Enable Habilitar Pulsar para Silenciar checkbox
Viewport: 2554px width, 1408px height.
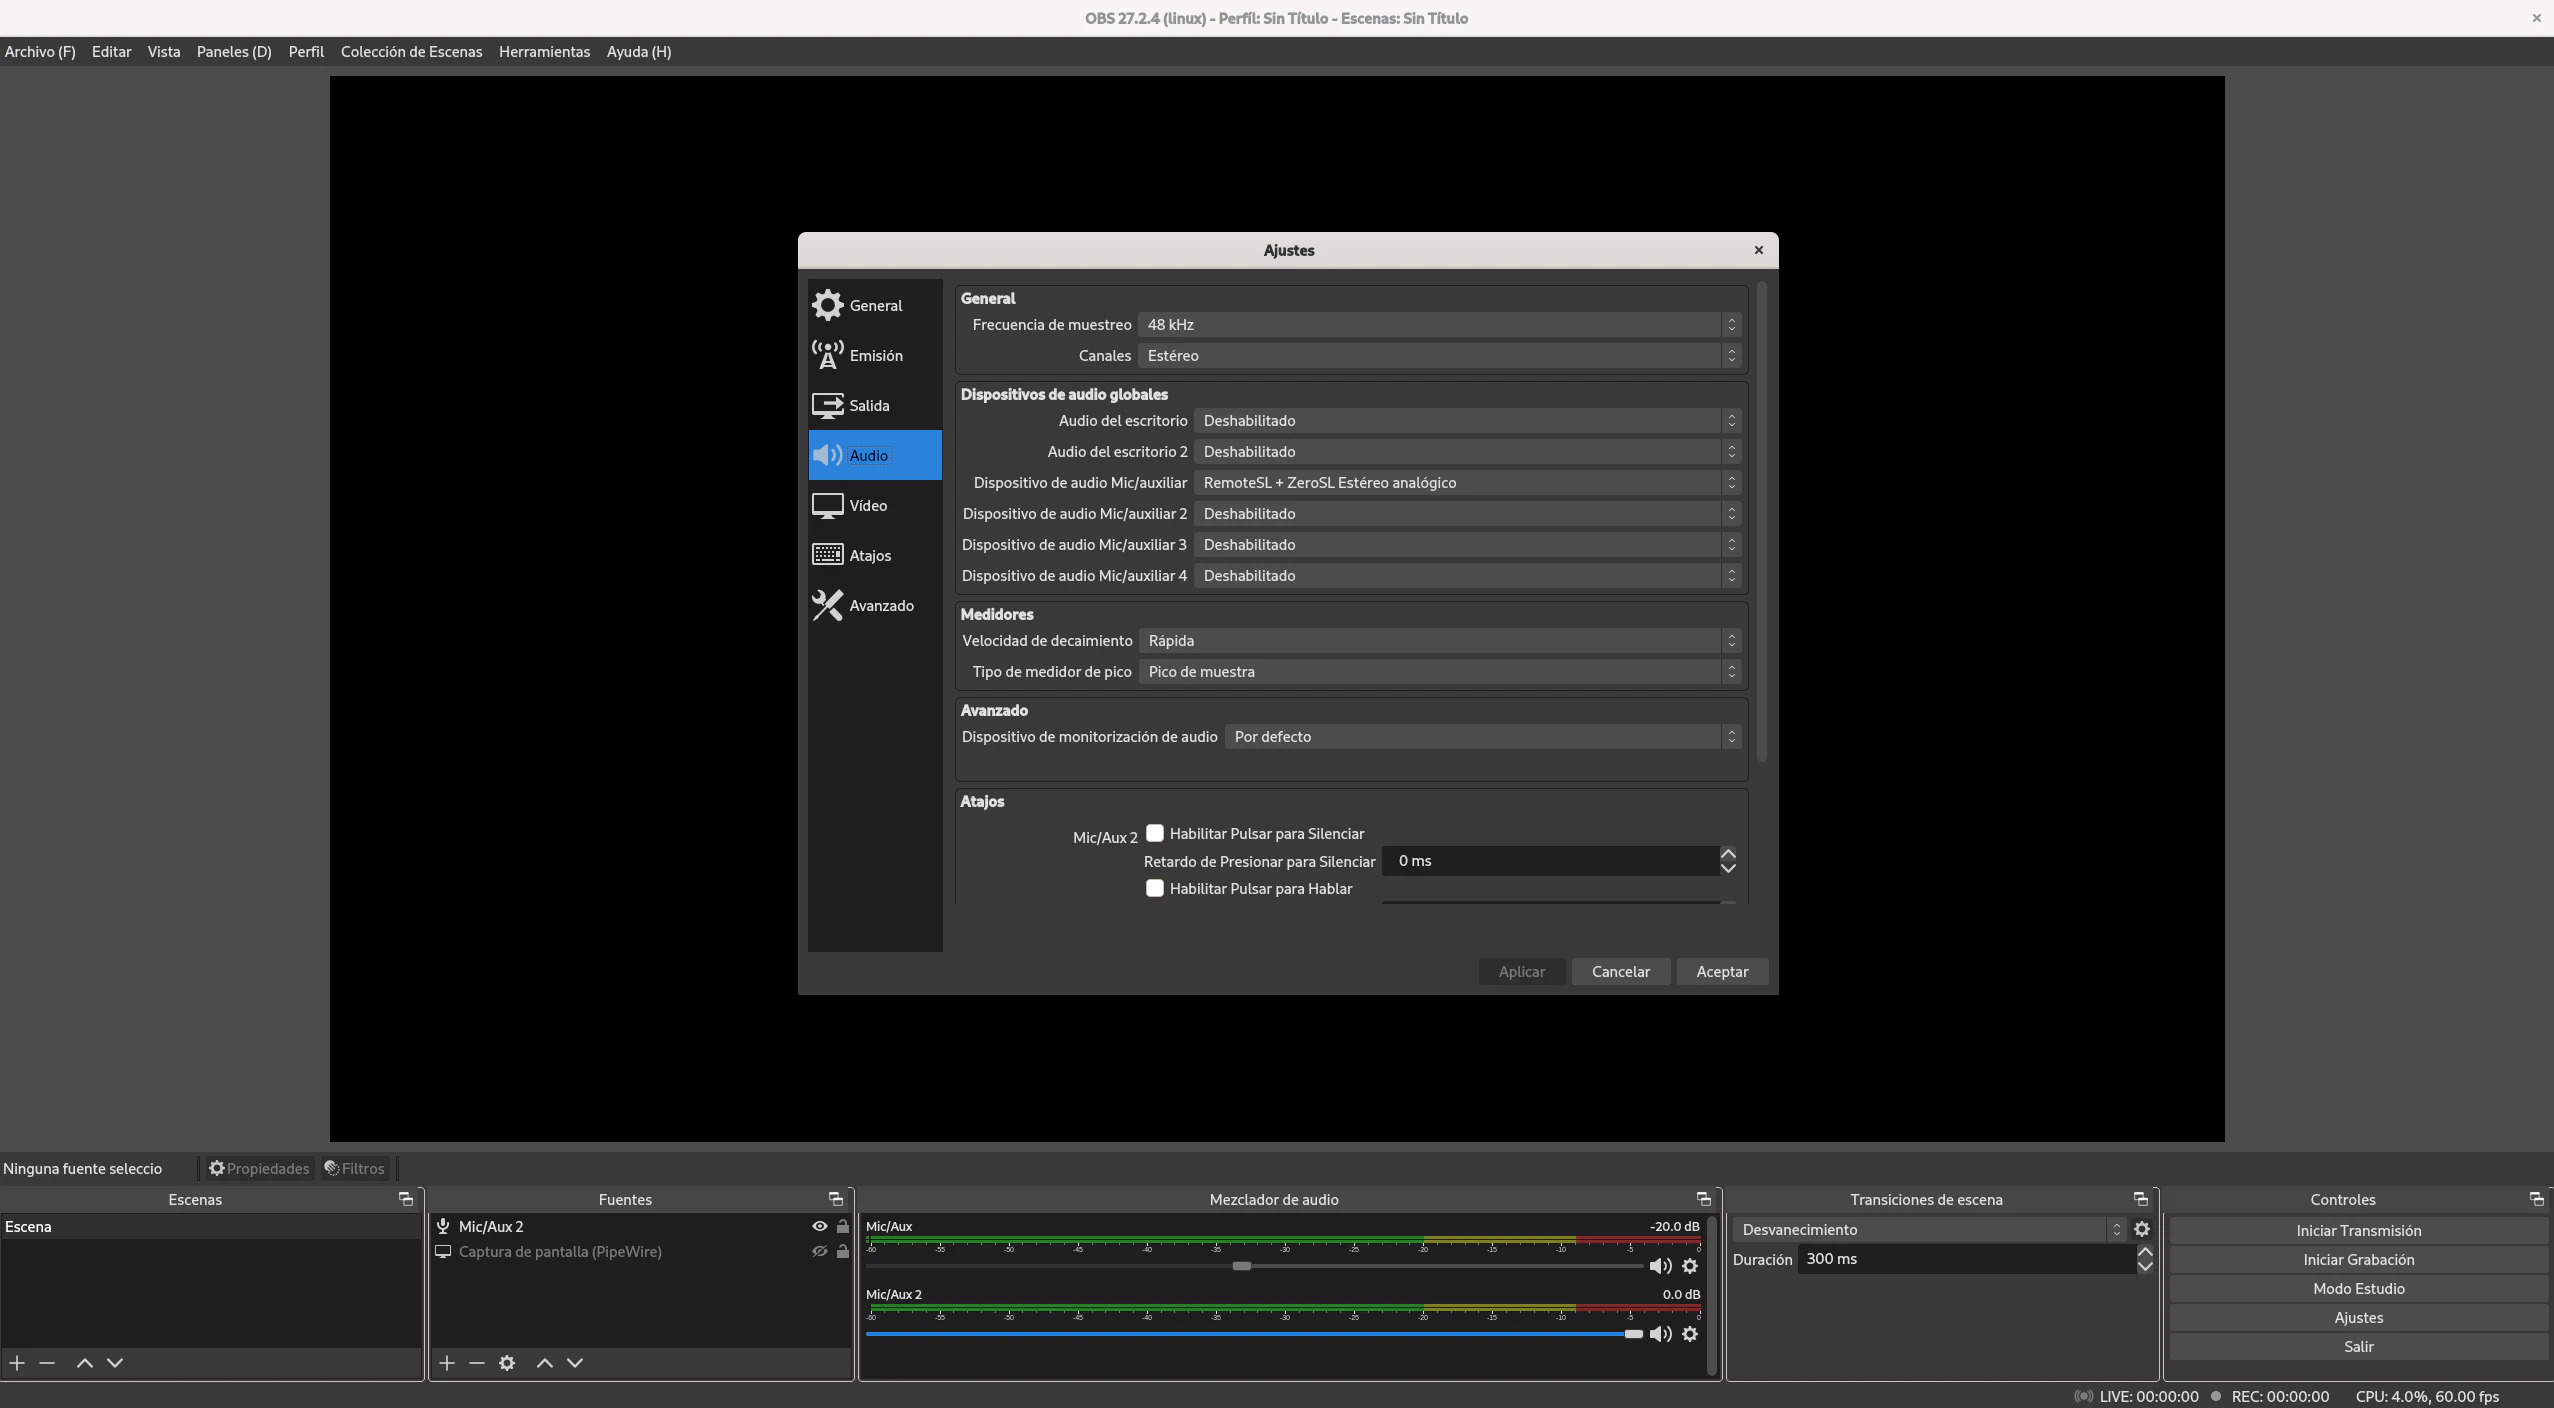tap(1155, 833)
